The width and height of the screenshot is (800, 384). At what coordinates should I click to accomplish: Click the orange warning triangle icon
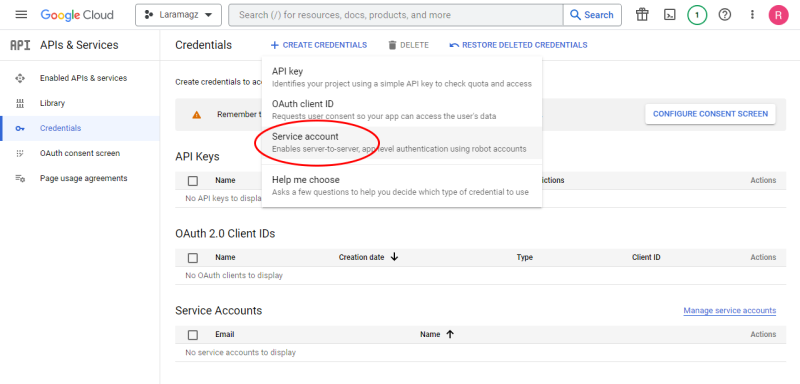pos(196,115)
